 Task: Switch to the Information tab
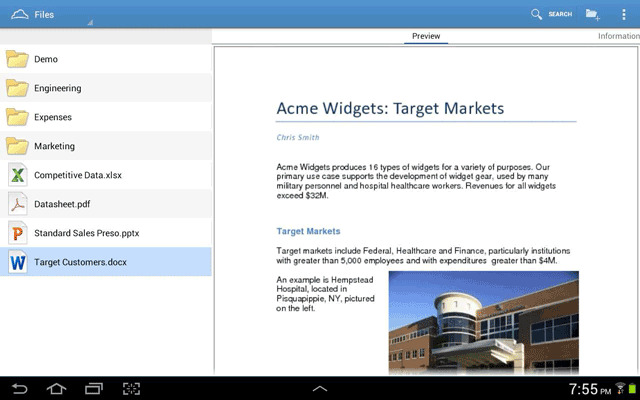[x=619, y=36]
